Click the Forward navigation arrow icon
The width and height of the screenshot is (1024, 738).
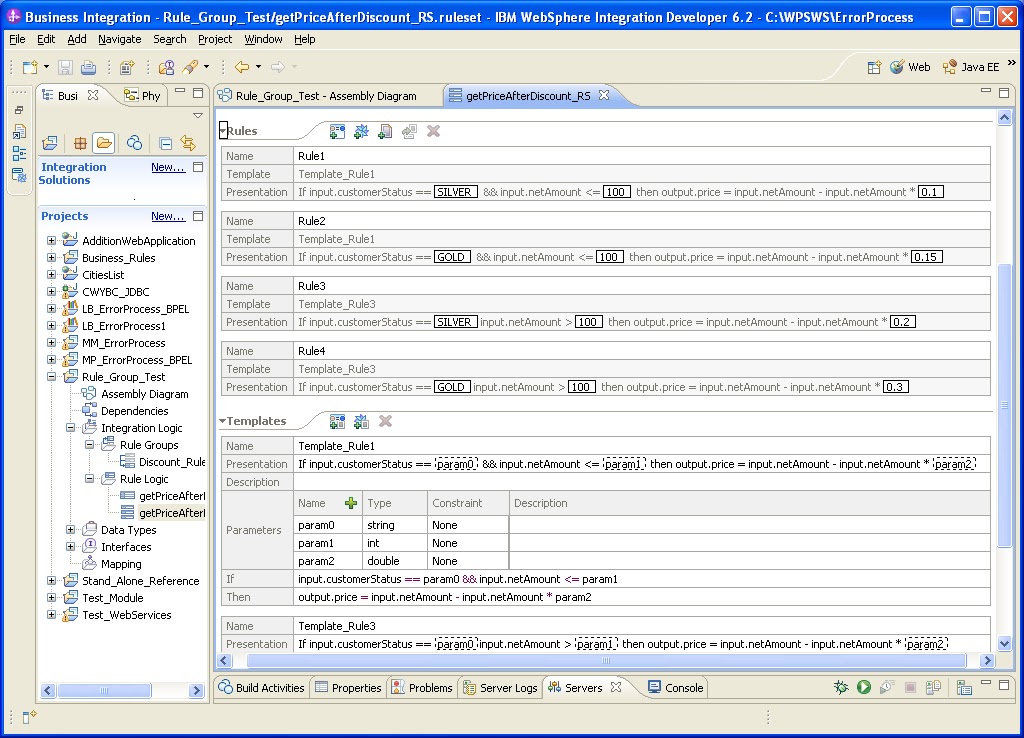(278, 67)
